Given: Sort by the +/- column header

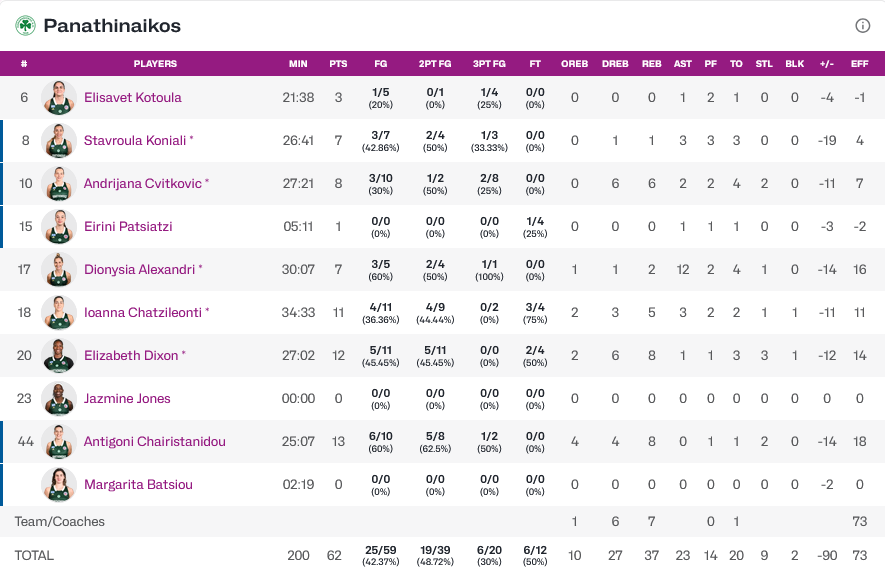Looking at the screenshot, I should point(827,64).
